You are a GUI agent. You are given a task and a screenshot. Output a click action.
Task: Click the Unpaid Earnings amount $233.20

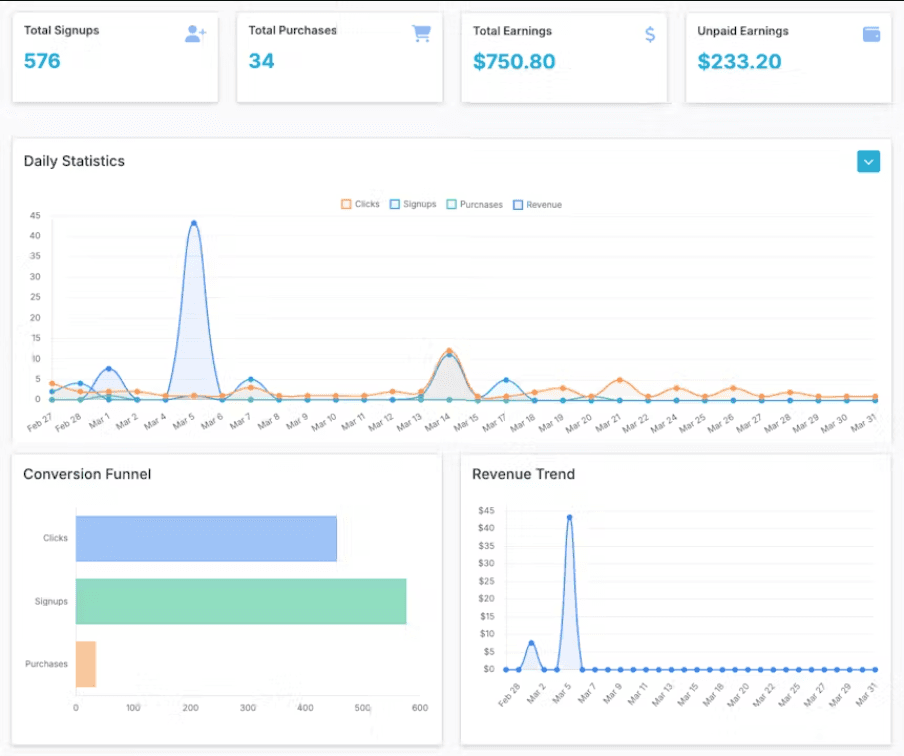click(739, 61)
